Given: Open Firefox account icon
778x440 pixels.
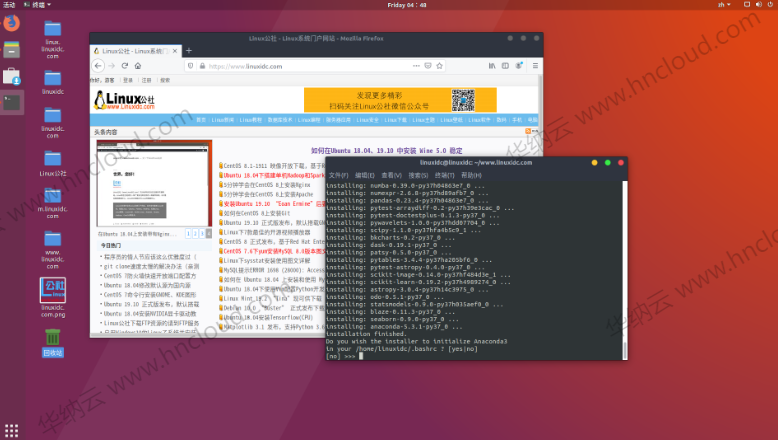Looking at the screenshot, I should pyautogui.click(x=519, y=66).
